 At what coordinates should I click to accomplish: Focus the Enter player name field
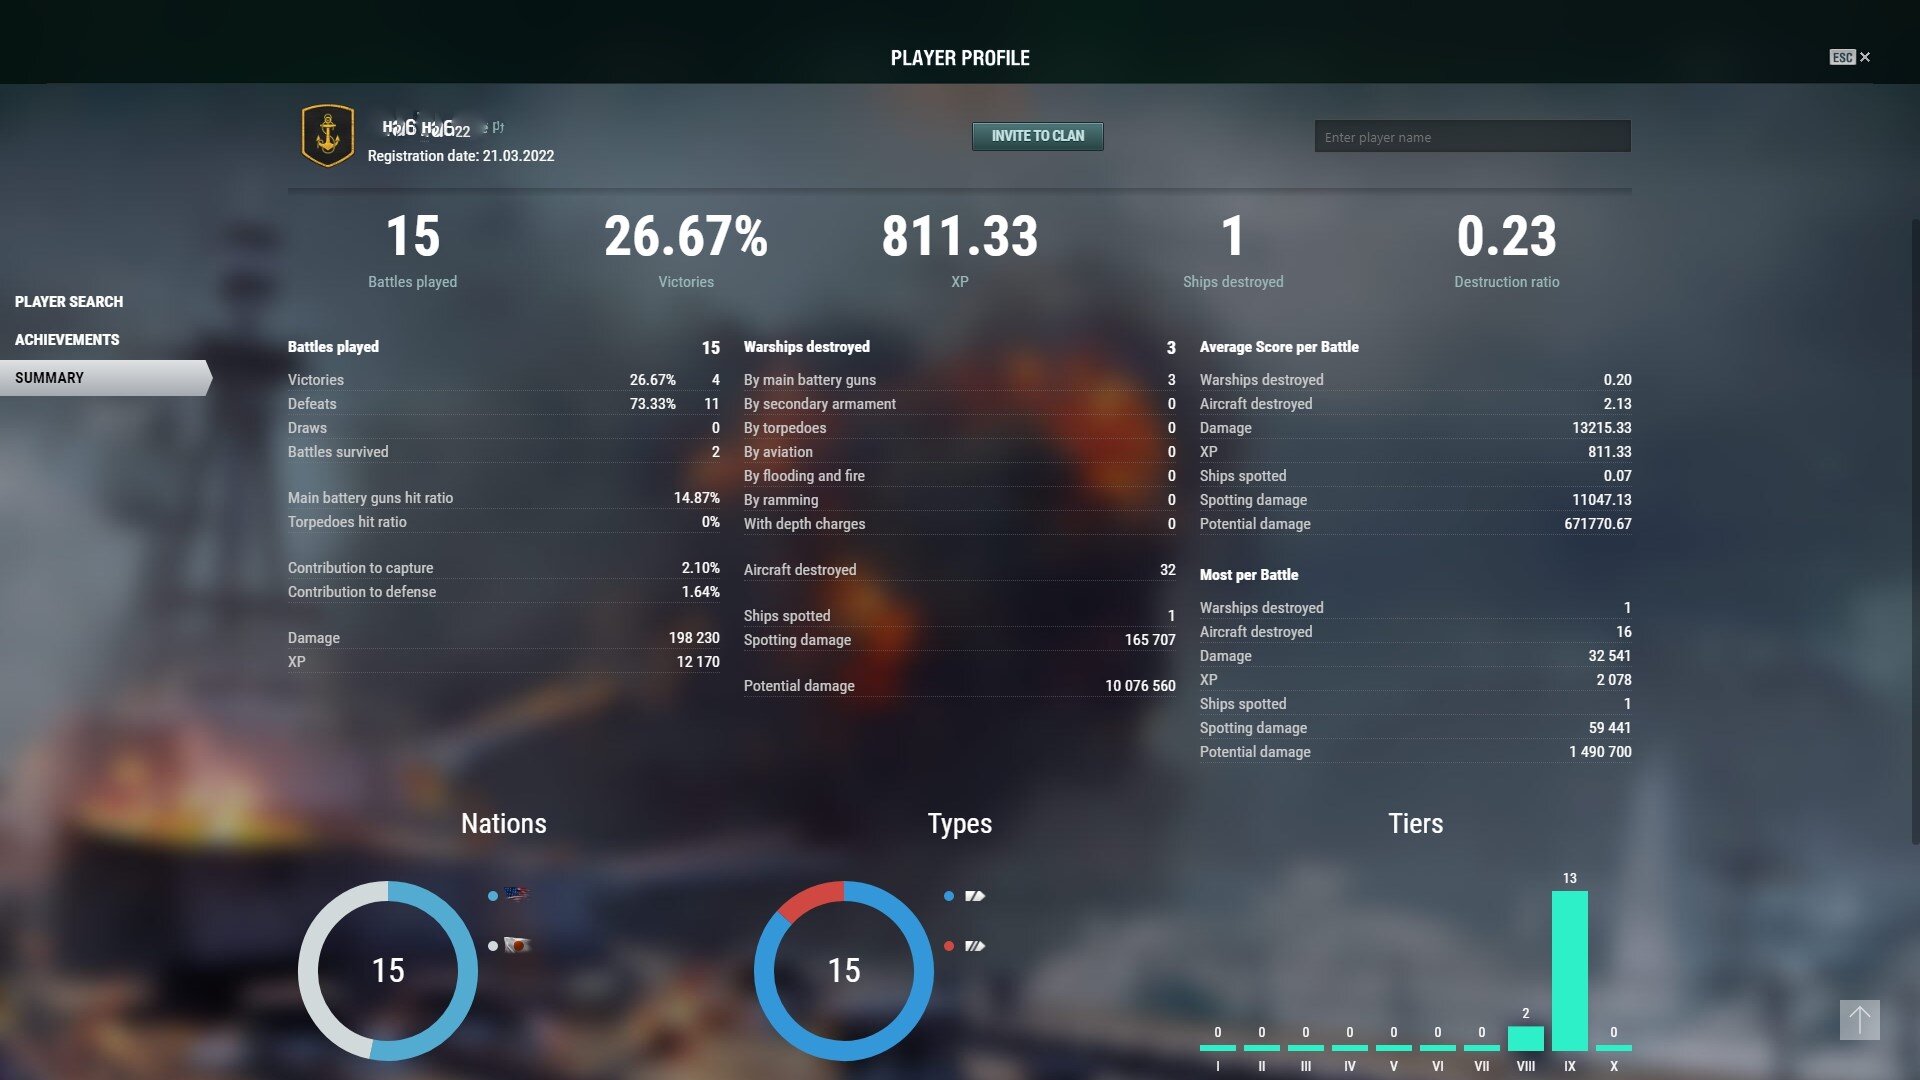click(x=1472, y=137)
